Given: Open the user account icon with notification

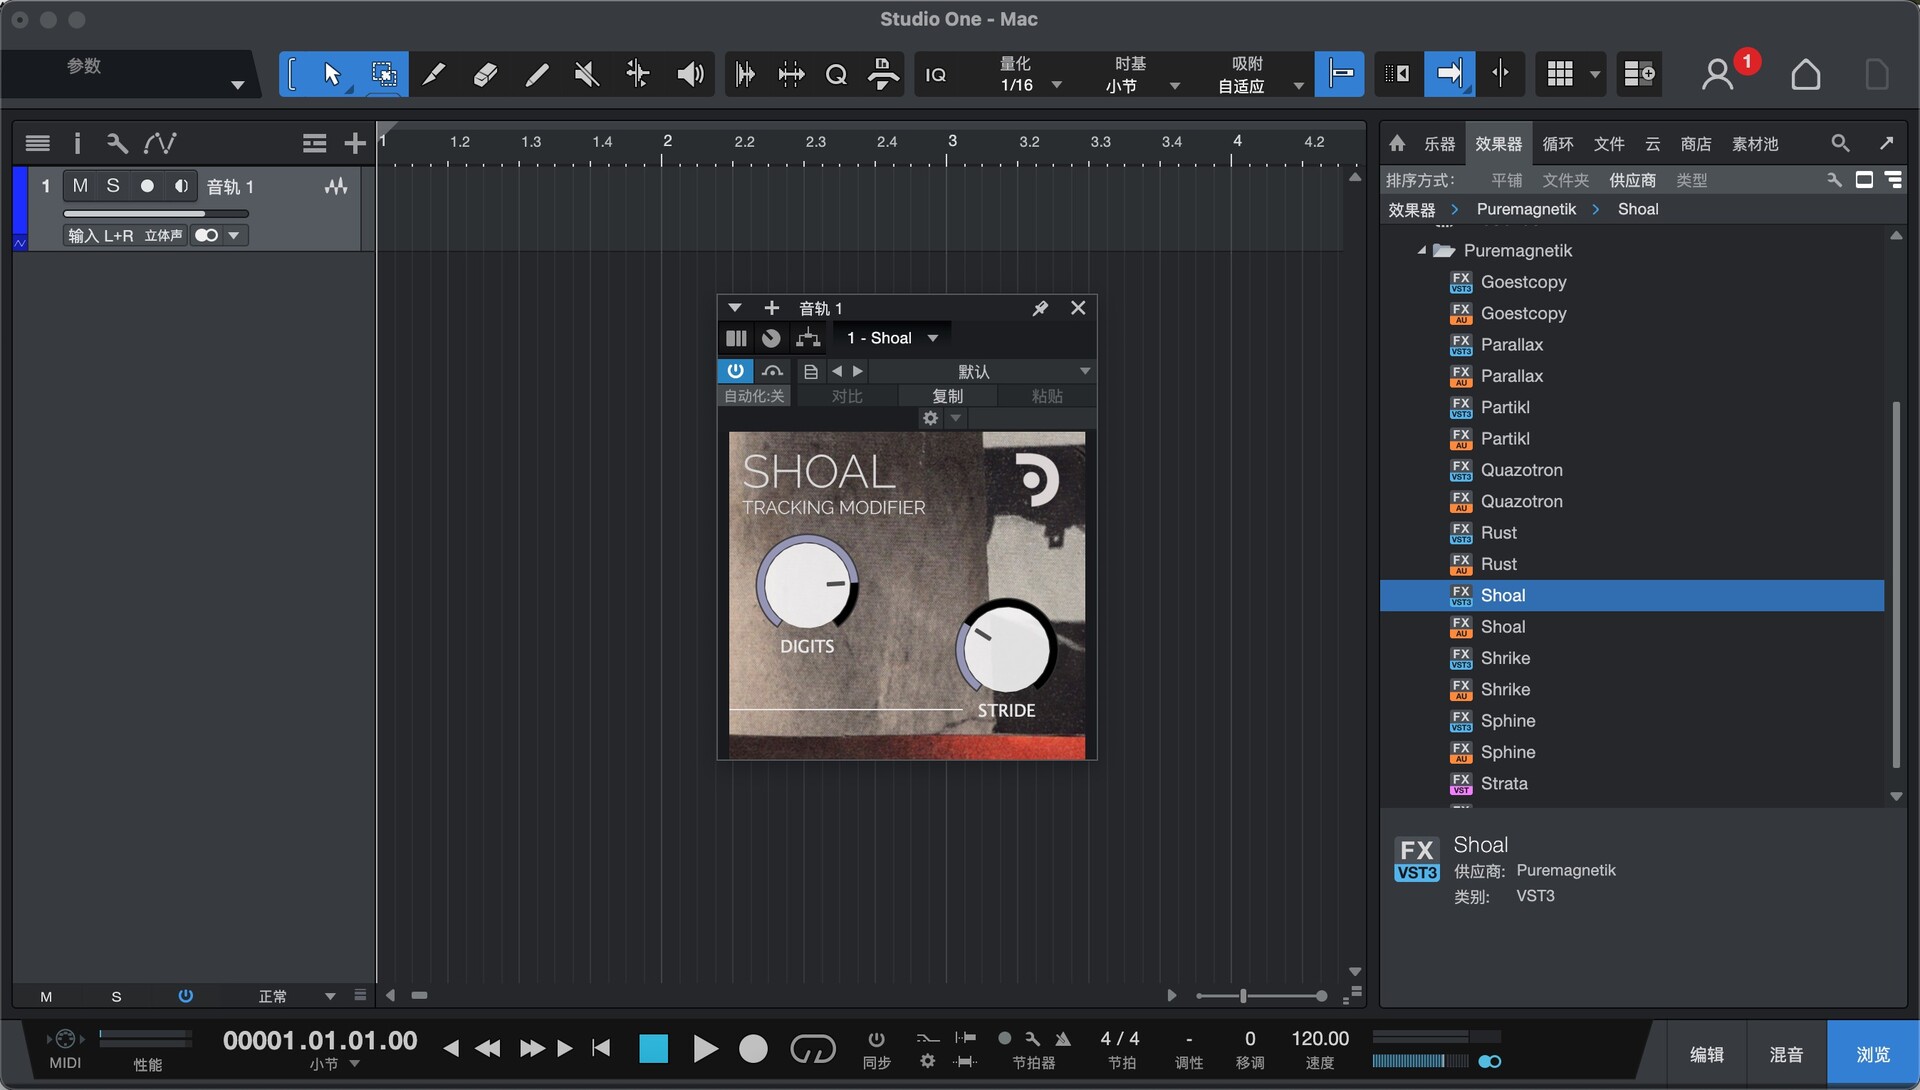Looking at the screenshot, I should 1718,74.
